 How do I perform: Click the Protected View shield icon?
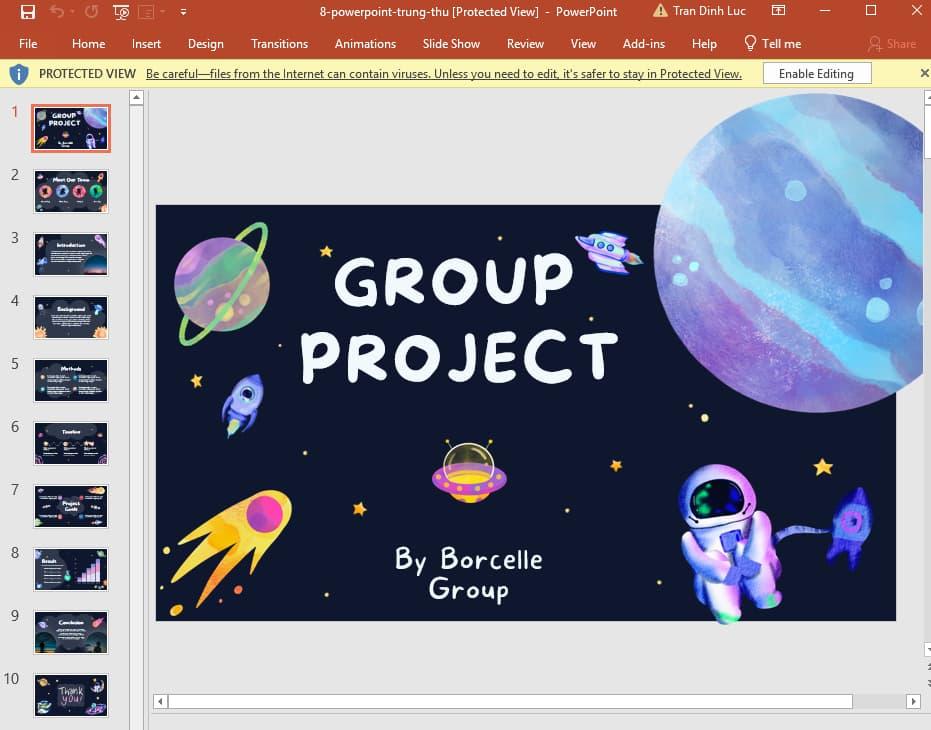click(19, 74)
